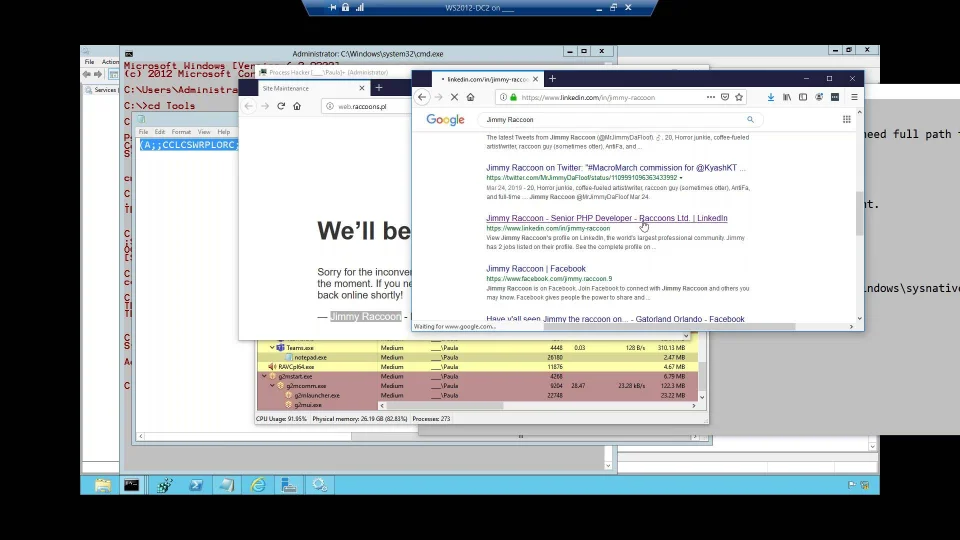Open Firefox home in the LinkedIn window

point(470,97)
